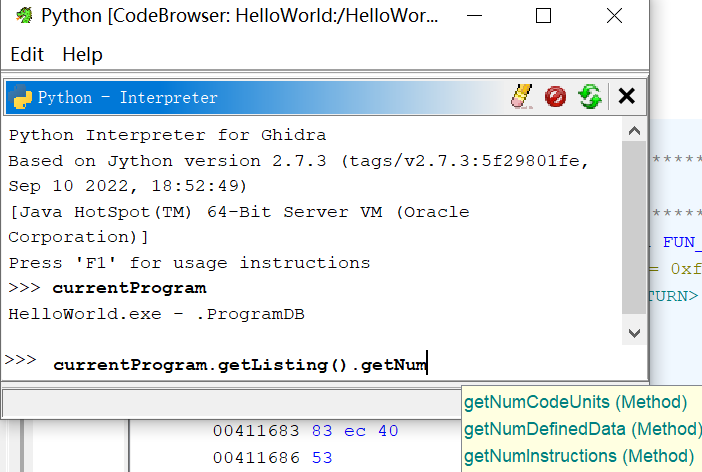The height and width of the screenshot is (472, 702).
Task: Open the Edit menu
Action: [x=27, y=55]
